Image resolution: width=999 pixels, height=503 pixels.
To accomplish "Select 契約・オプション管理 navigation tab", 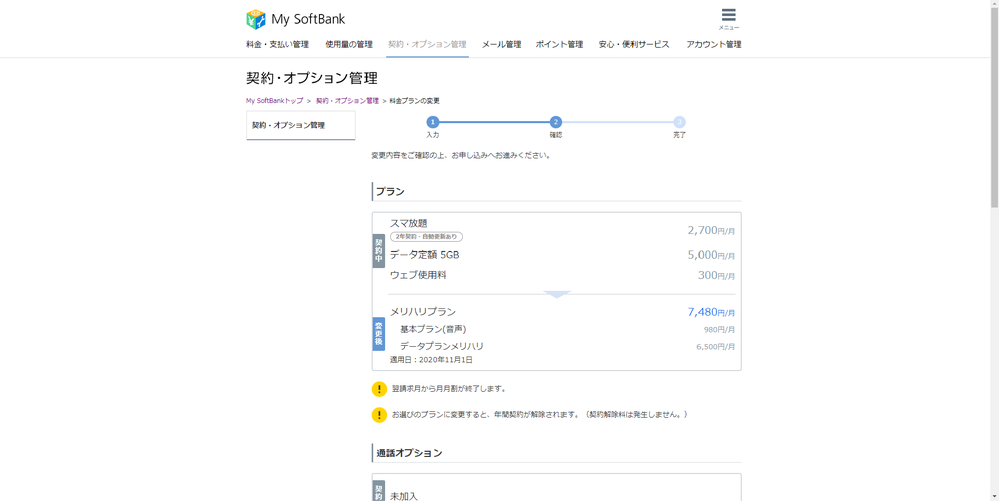I will click(x=427, y=45).
